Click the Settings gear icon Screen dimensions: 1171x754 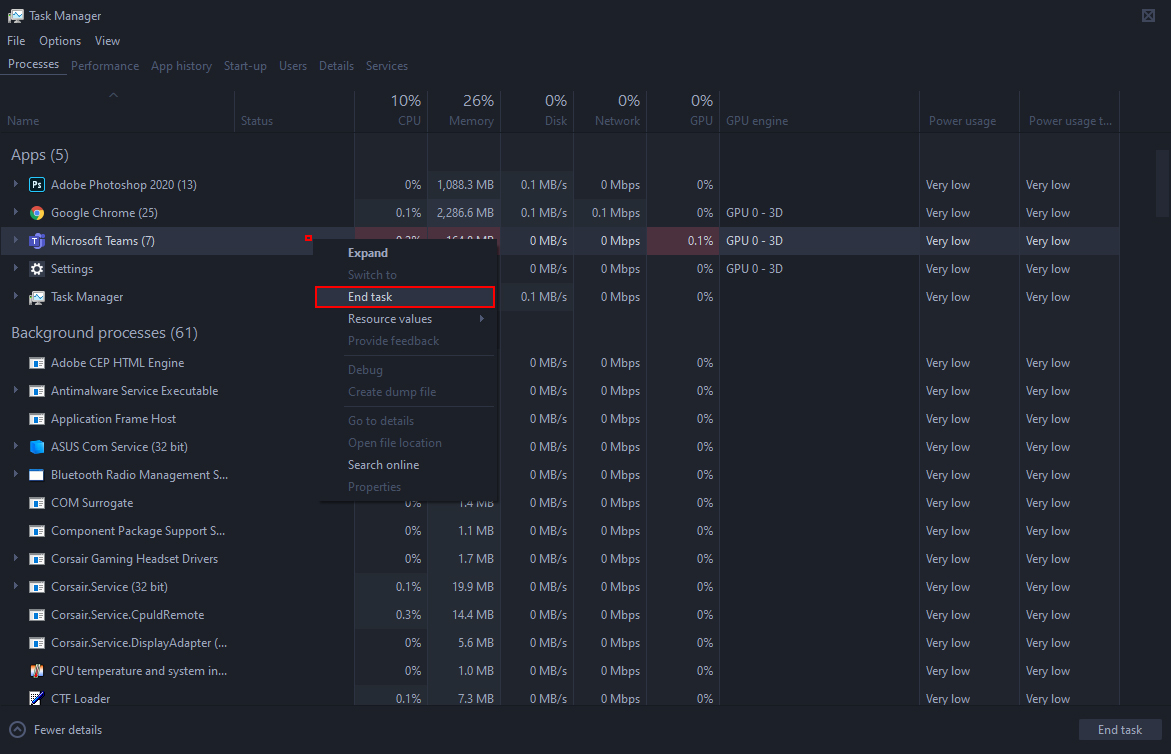coord(37,269)
